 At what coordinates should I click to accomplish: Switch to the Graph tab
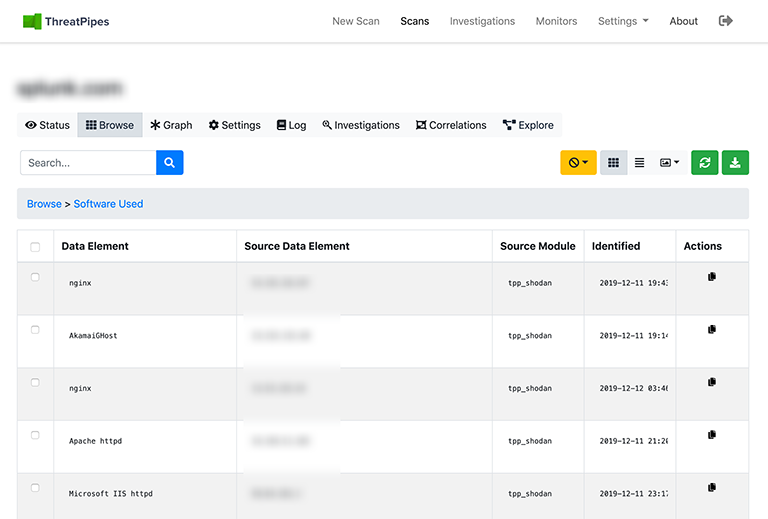[x=171, y=125]
